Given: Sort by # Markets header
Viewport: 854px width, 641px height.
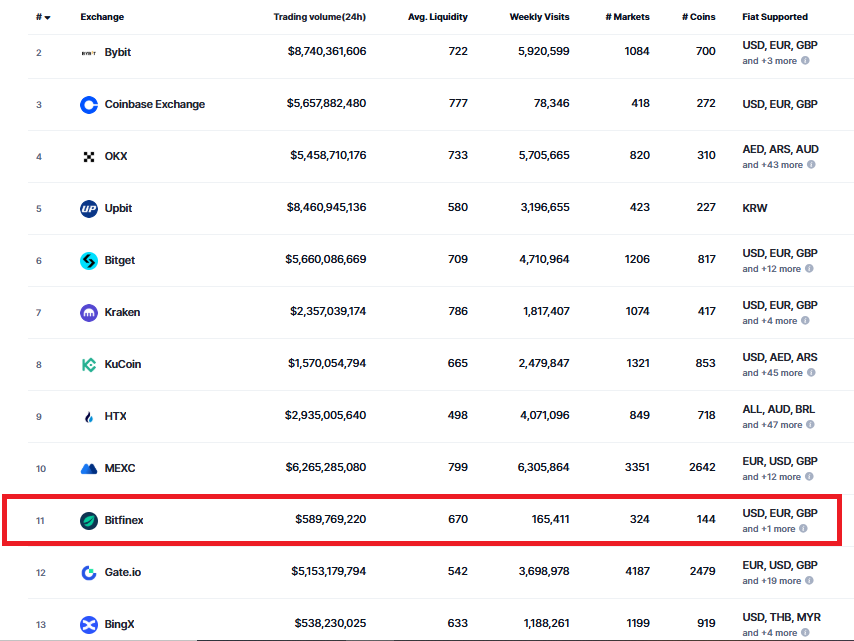Looking at the screenshot, I should 627,17.
